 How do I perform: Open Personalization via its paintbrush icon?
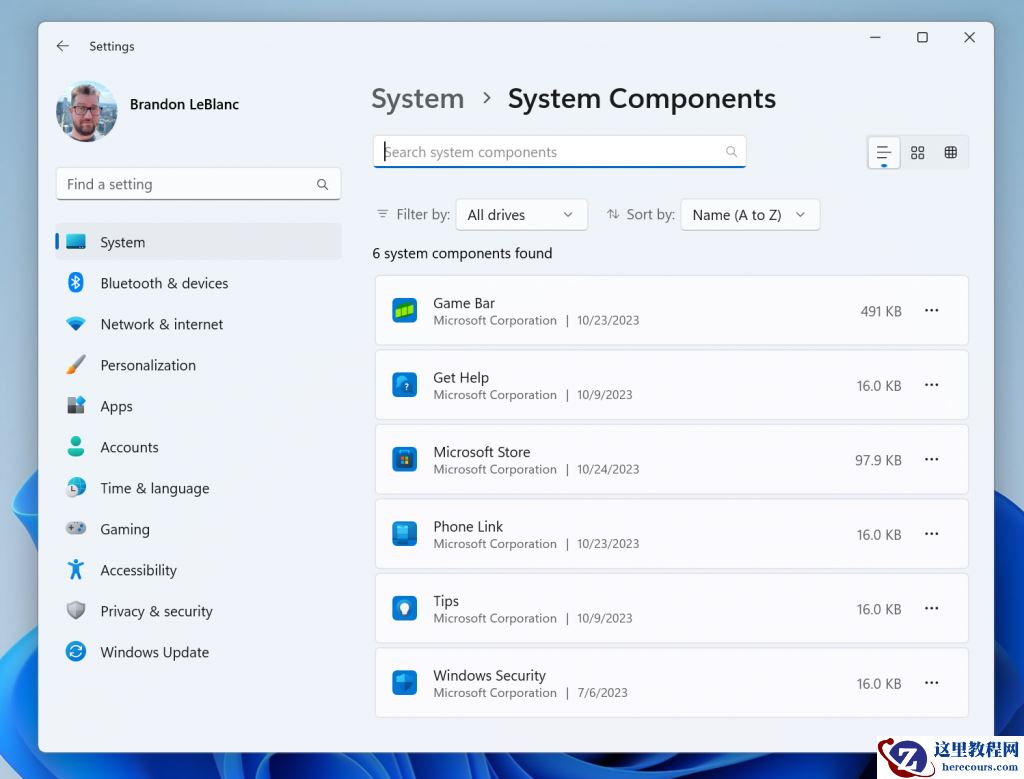click(75, 365)
